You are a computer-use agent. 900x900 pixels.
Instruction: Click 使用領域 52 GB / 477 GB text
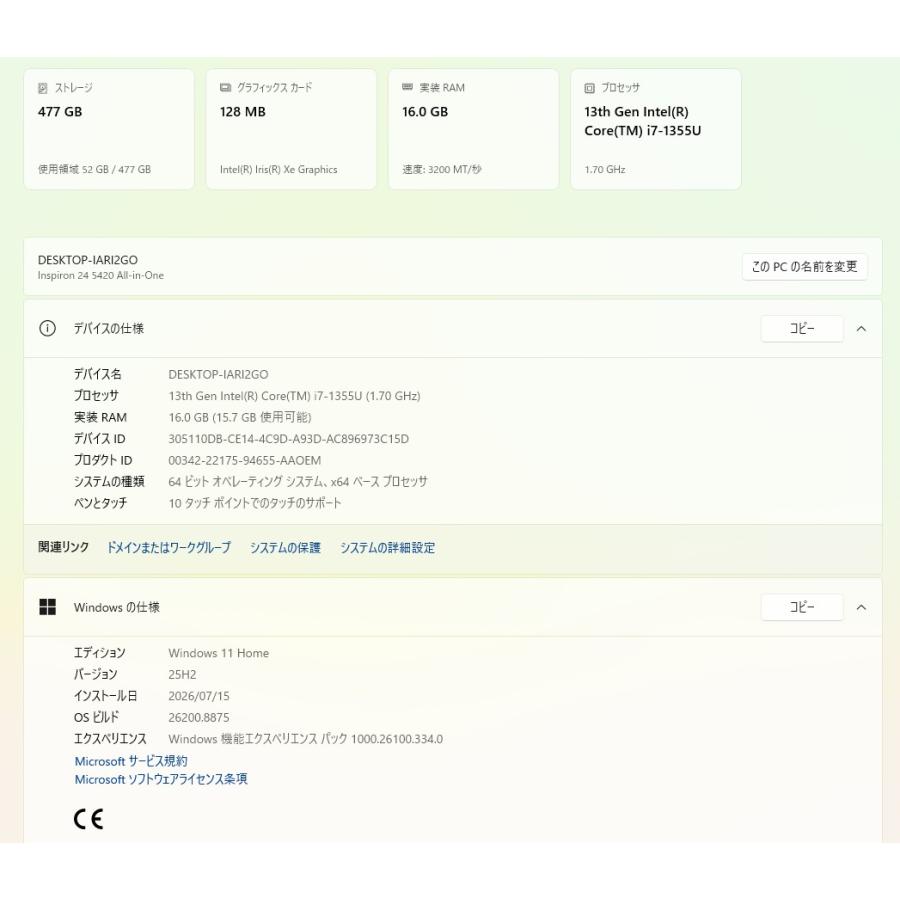pos(95,169)
